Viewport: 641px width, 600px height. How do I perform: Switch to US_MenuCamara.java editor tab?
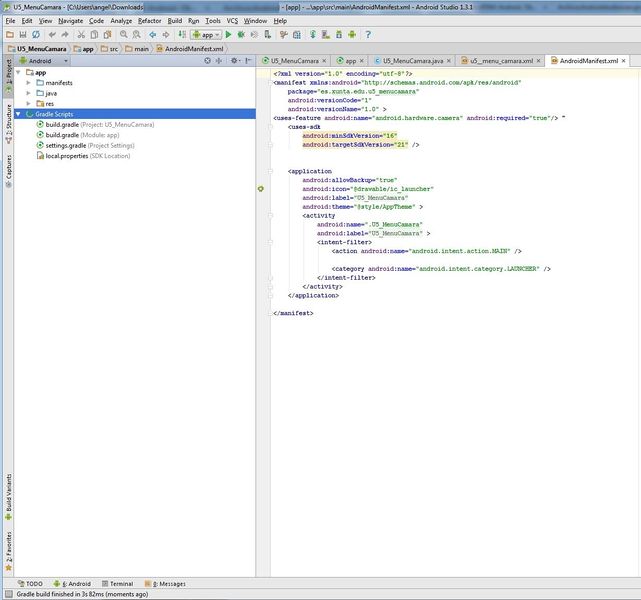point(412,60)
